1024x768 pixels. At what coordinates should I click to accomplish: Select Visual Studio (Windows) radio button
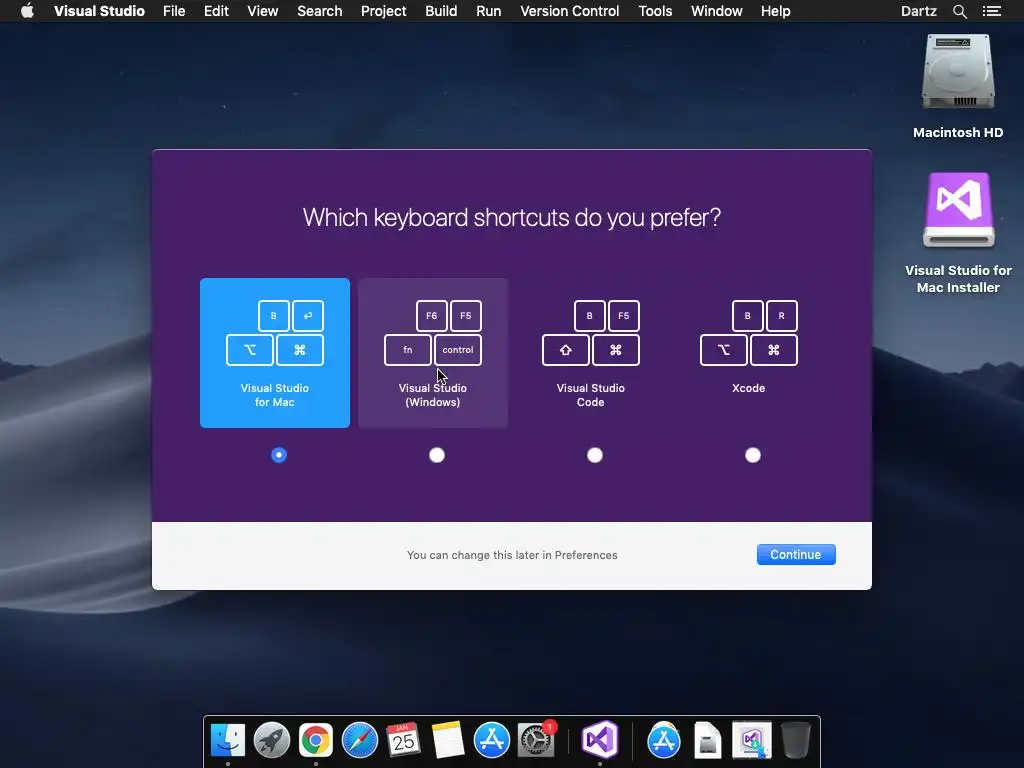[x=437, y=455]
